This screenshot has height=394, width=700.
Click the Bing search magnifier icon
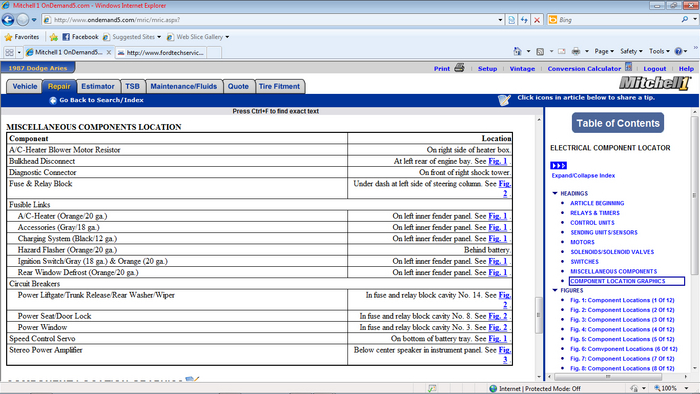pos(685,20)
